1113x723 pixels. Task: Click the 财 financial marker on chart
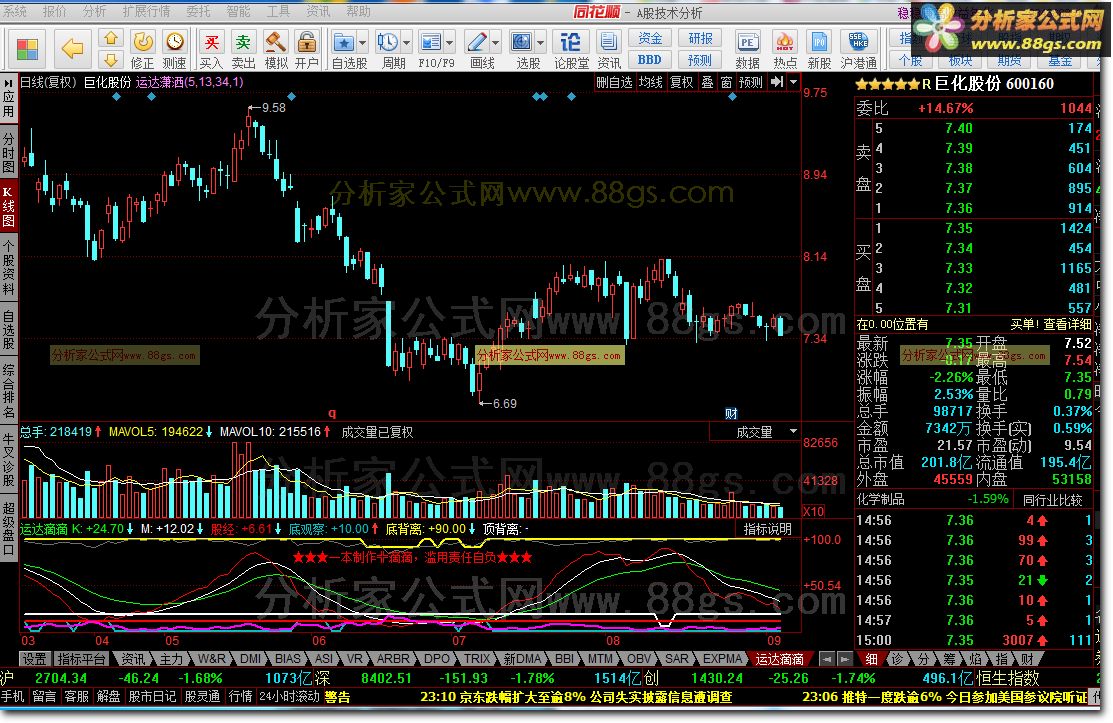coord(731,414)
